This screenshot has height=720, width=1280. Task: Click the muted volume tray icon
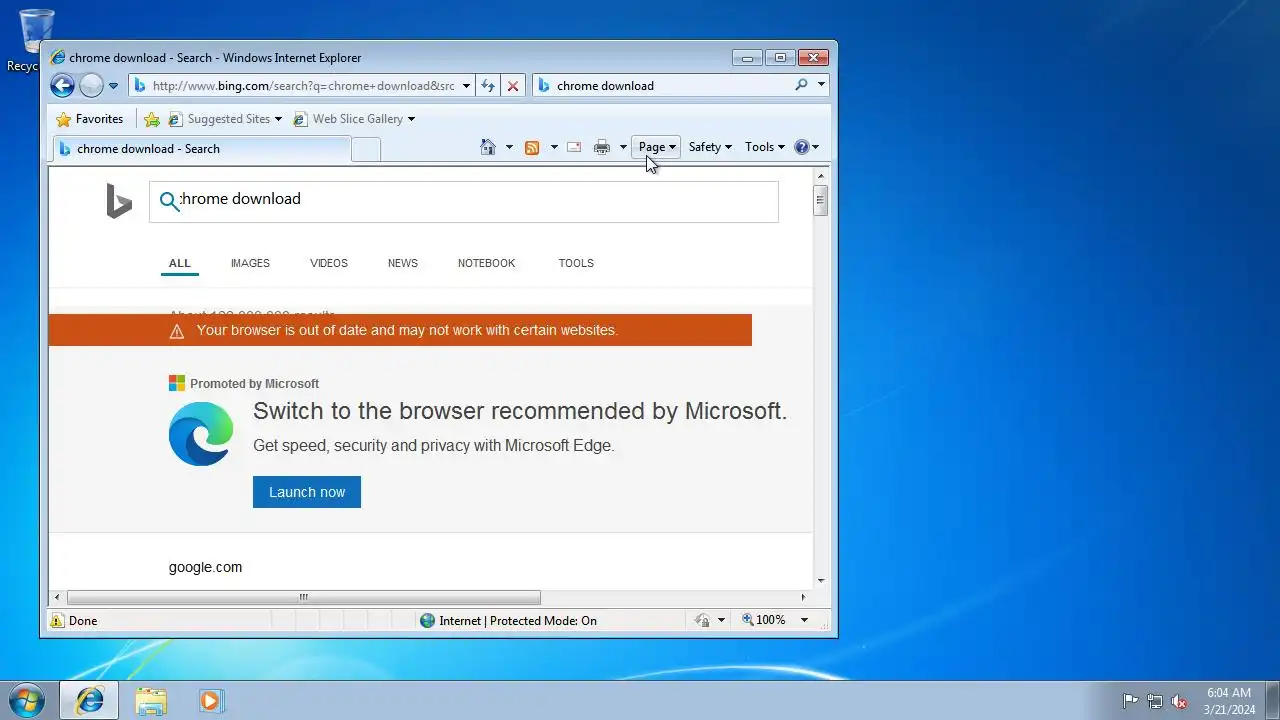point(1180,702)
